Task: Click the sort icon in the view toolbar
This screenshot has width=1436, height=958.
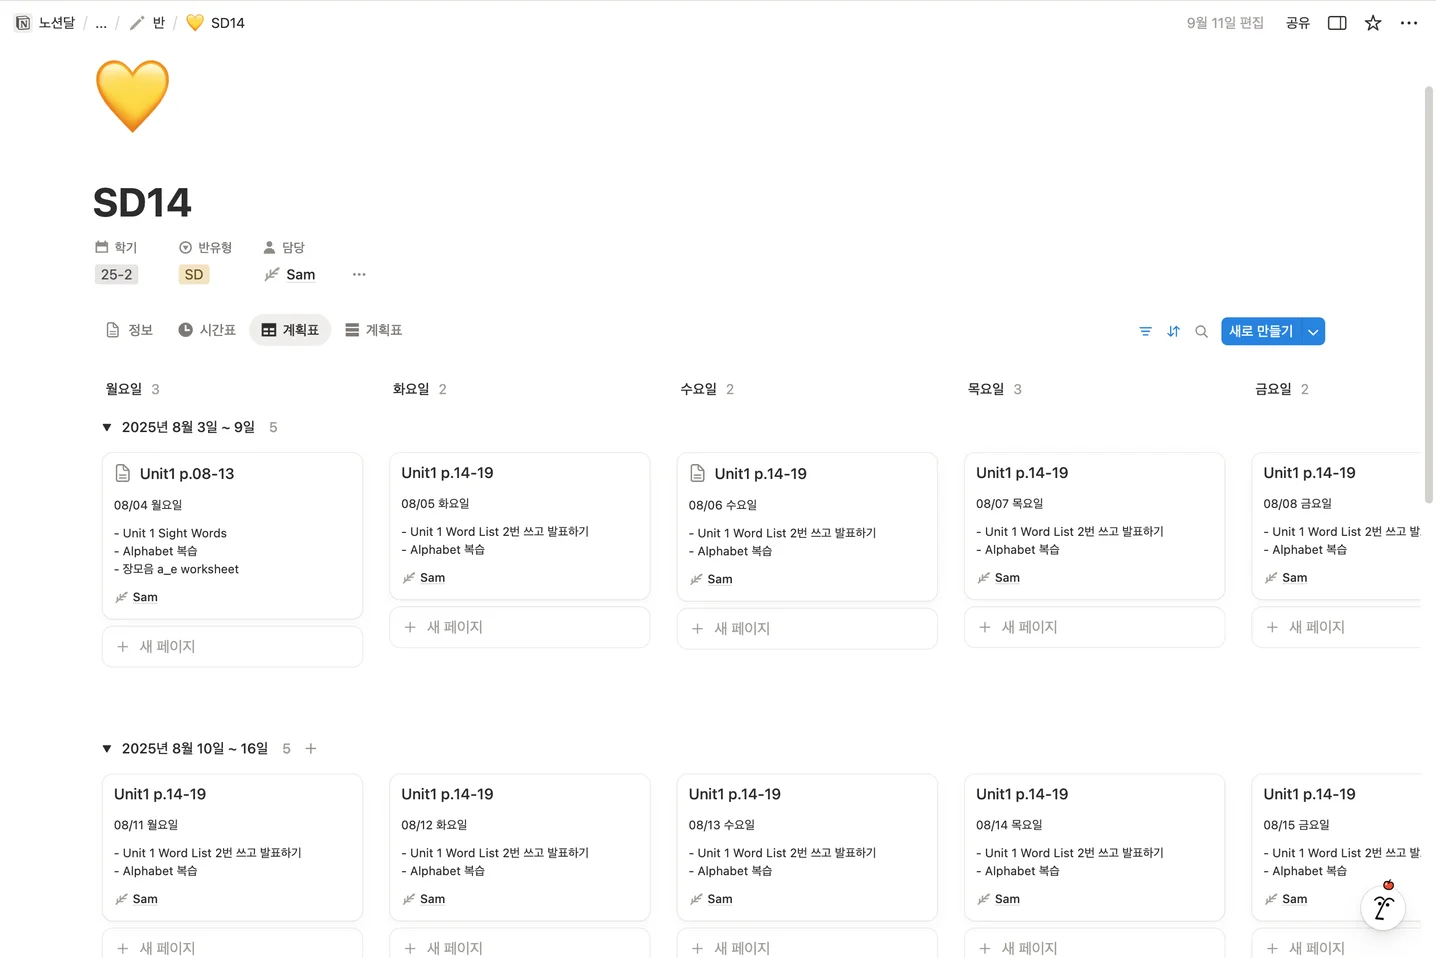Action: click(x=1173, y=331)
